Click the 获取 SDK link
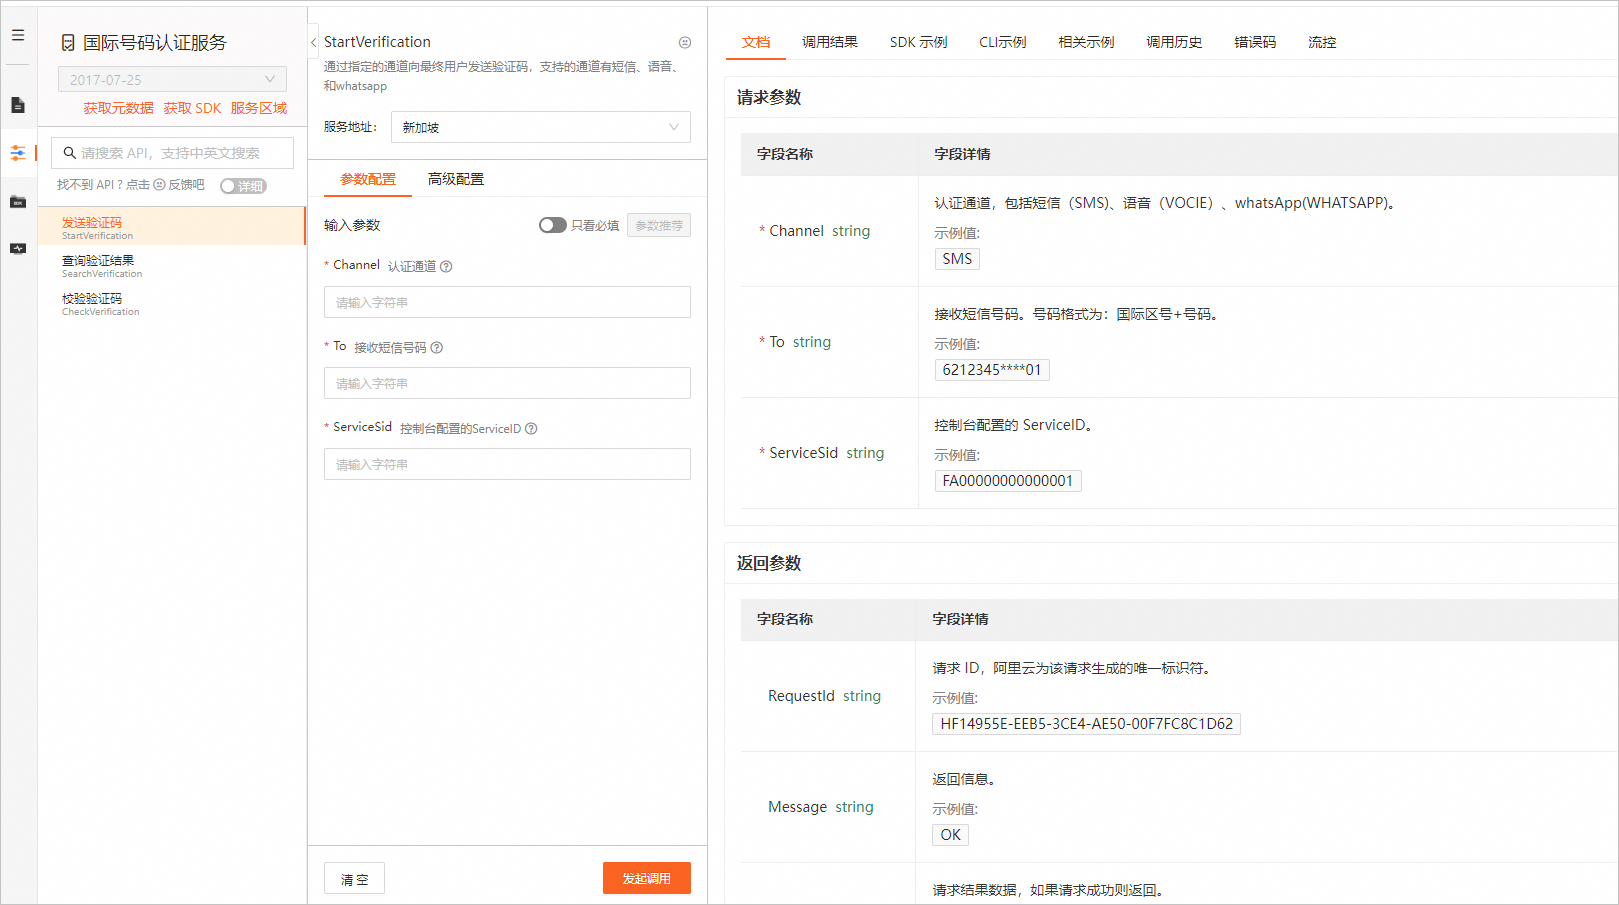This screenshot has width=1619, height=905. pyautogui.click(x=192, y=108)
